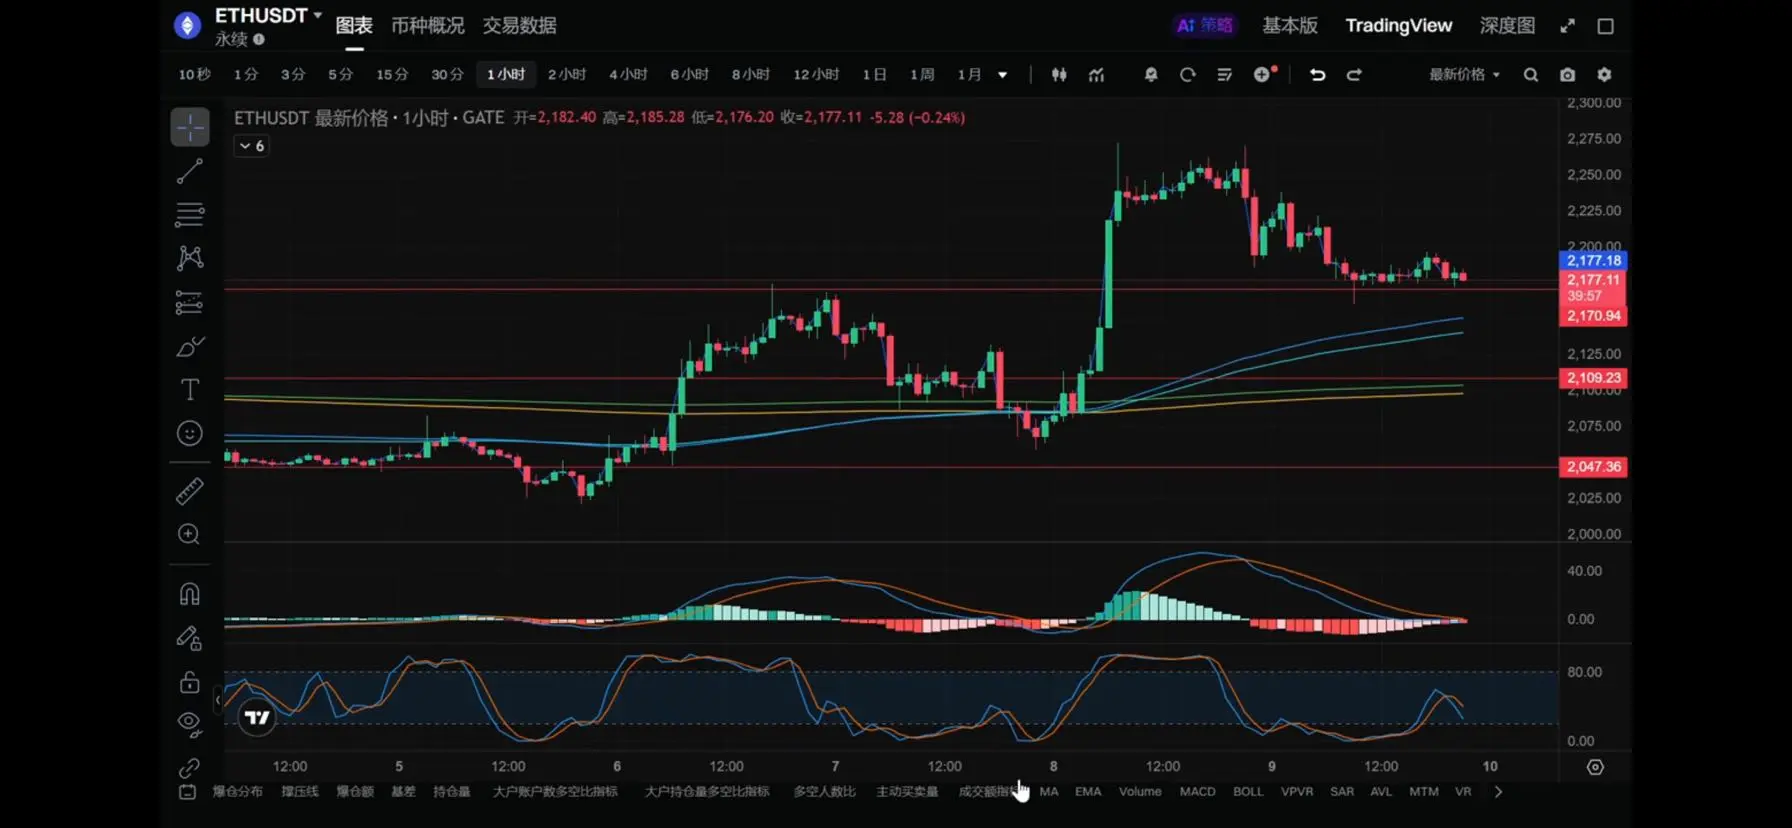
Task: Open the symbol search magnifier
Action: pos(1531,75)
